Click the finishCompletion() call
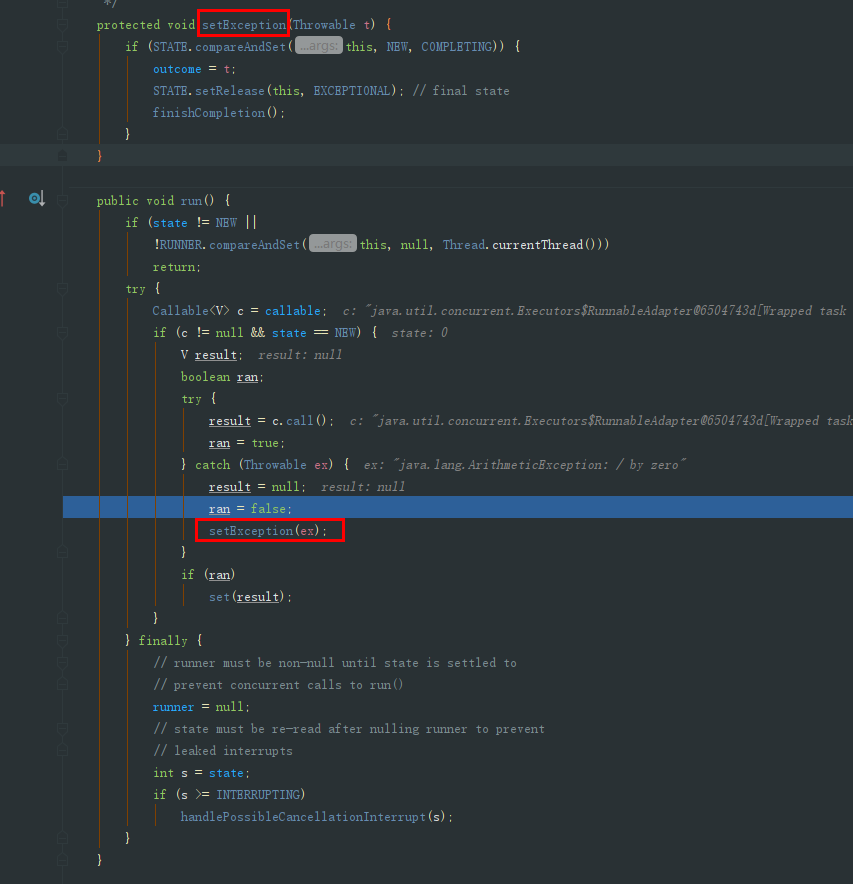 (218, 113)
